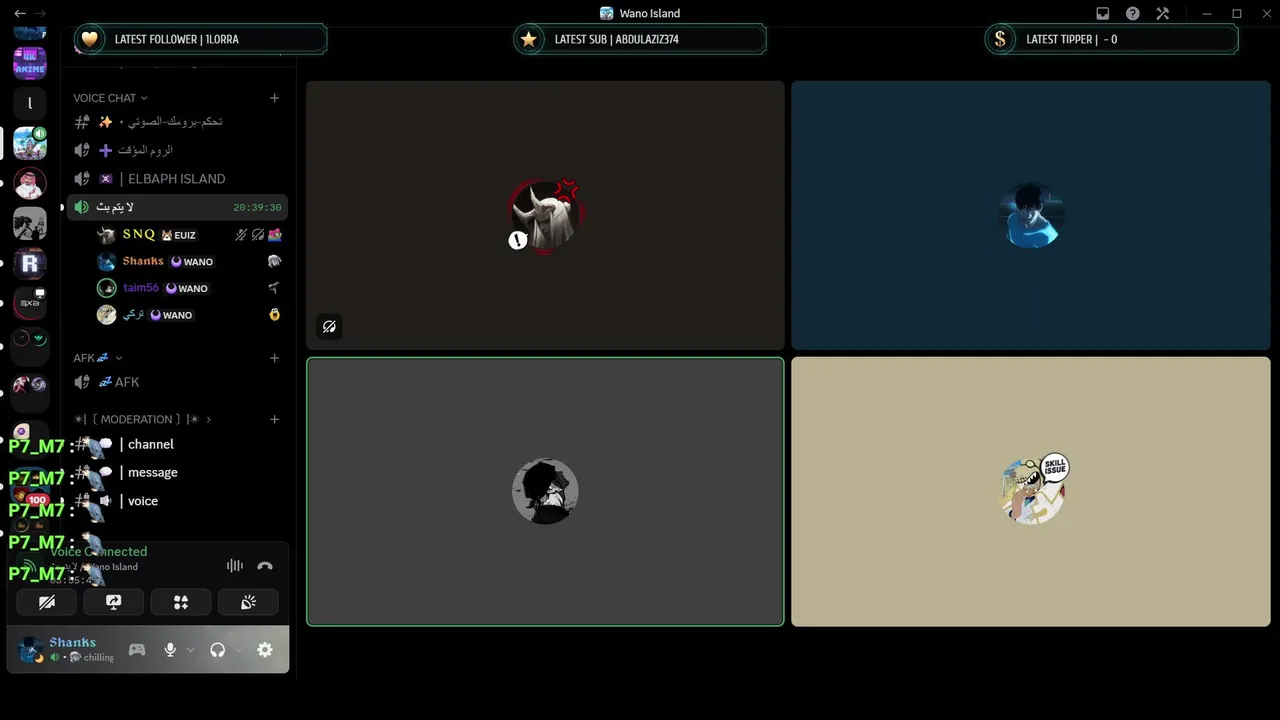Screen dimensions: 1280x720
Task: Deafen with the headphones icon
Action: (217, 650)
